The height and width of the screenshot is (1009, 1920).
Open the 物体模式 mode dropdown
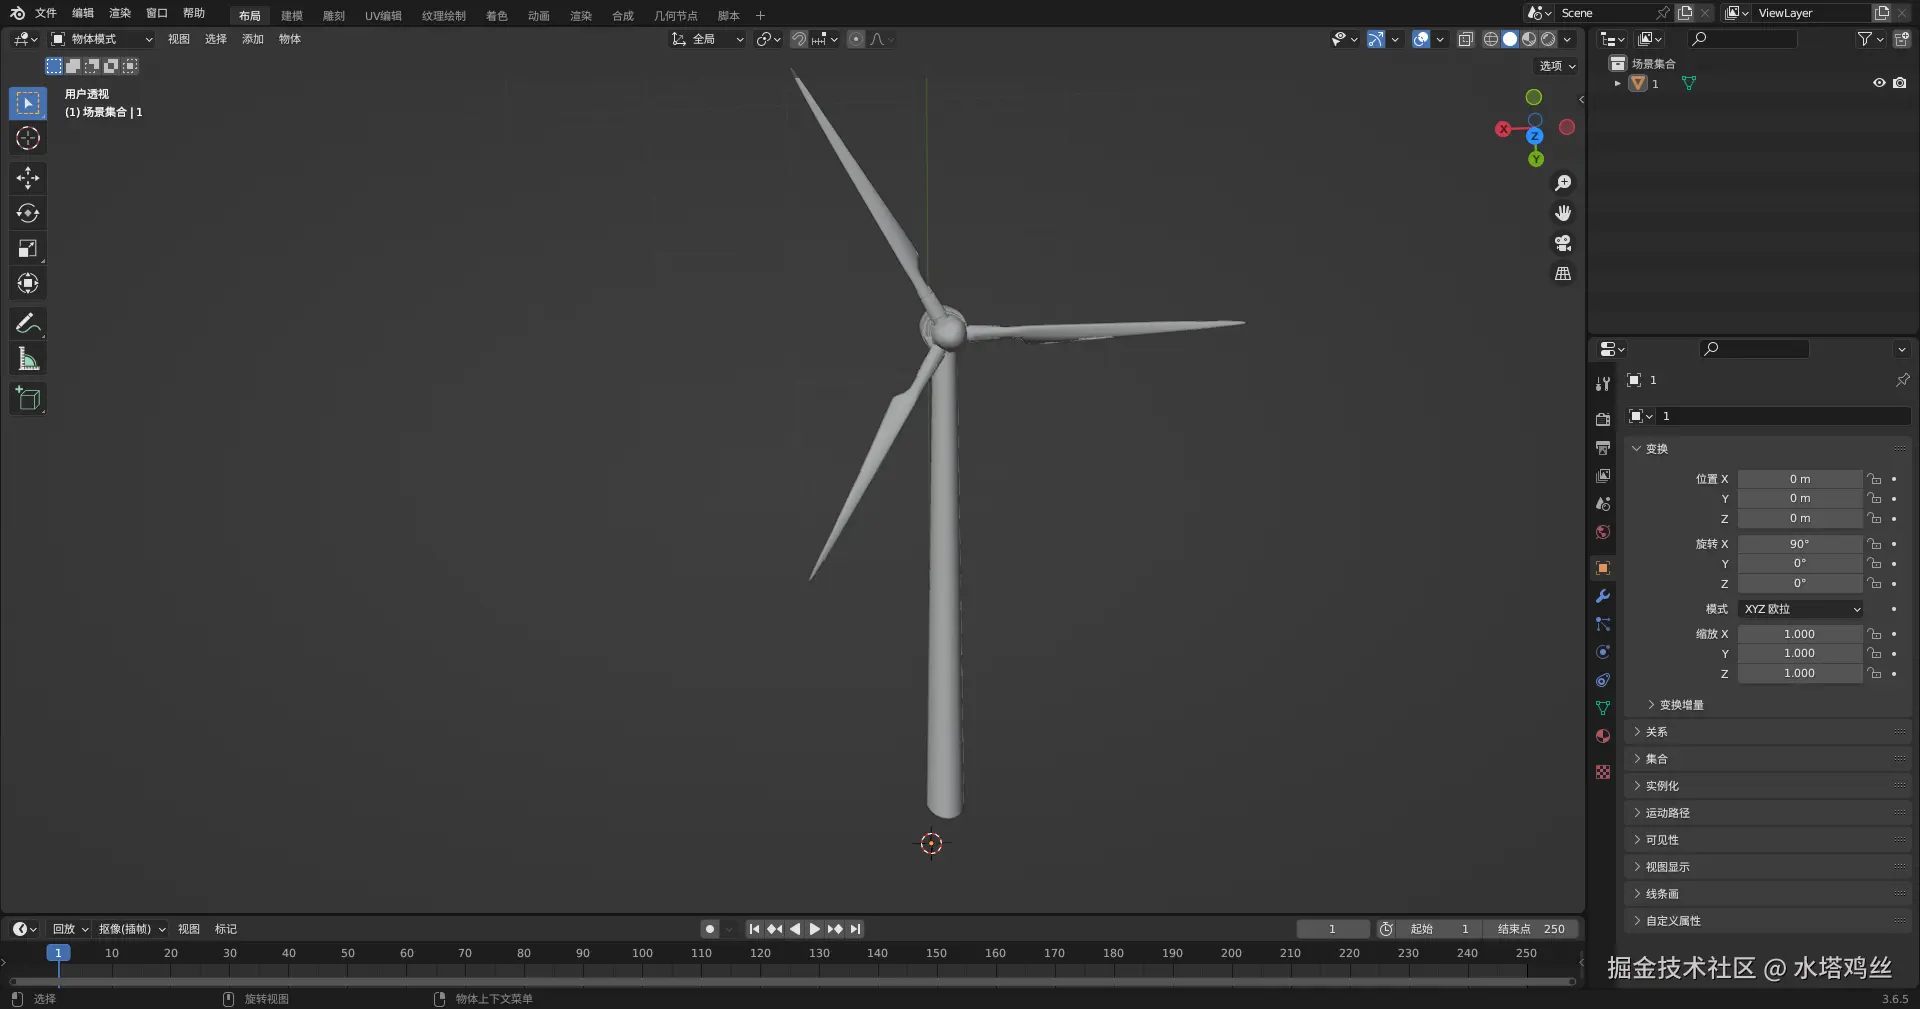(x=103, y=39)
